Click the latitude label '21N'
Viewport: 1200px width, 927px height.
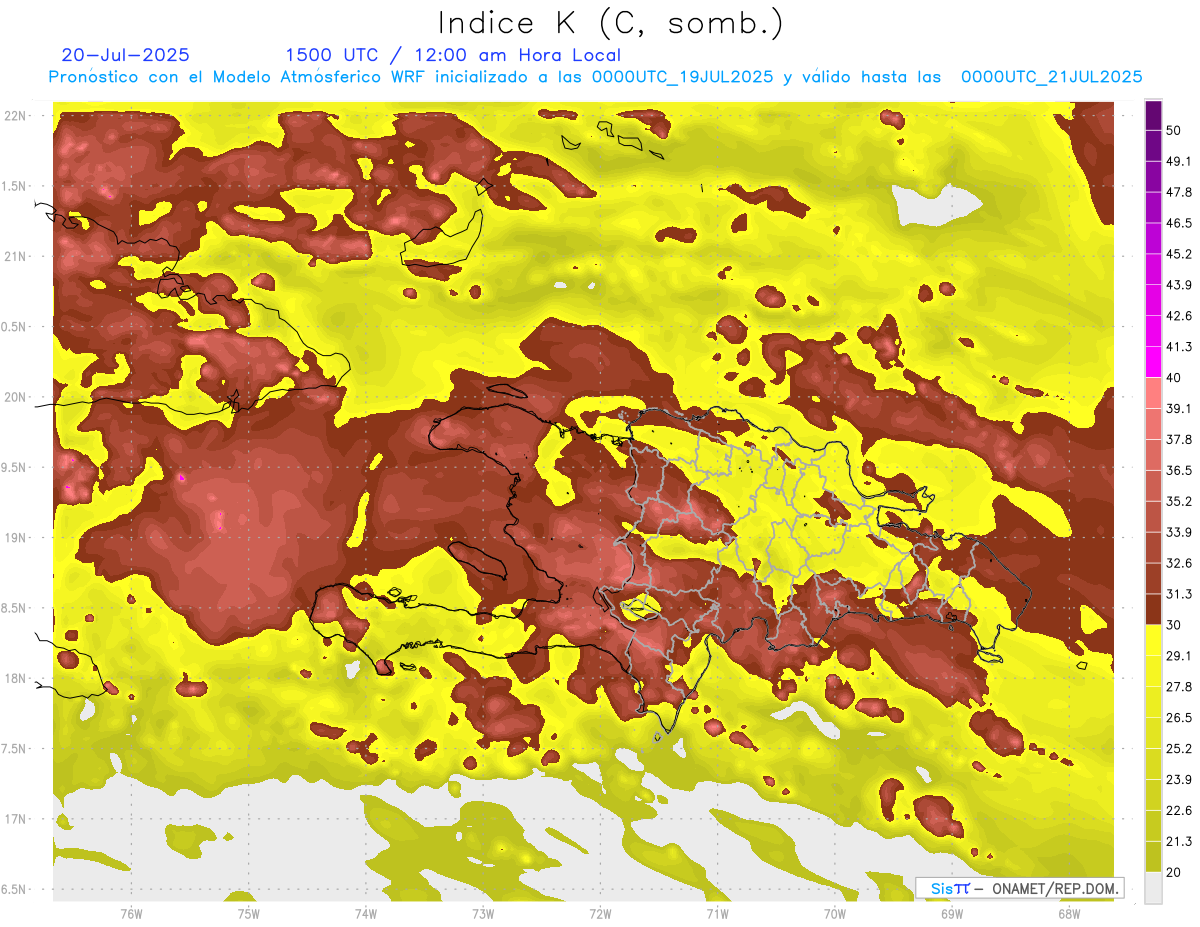[17, 256]
